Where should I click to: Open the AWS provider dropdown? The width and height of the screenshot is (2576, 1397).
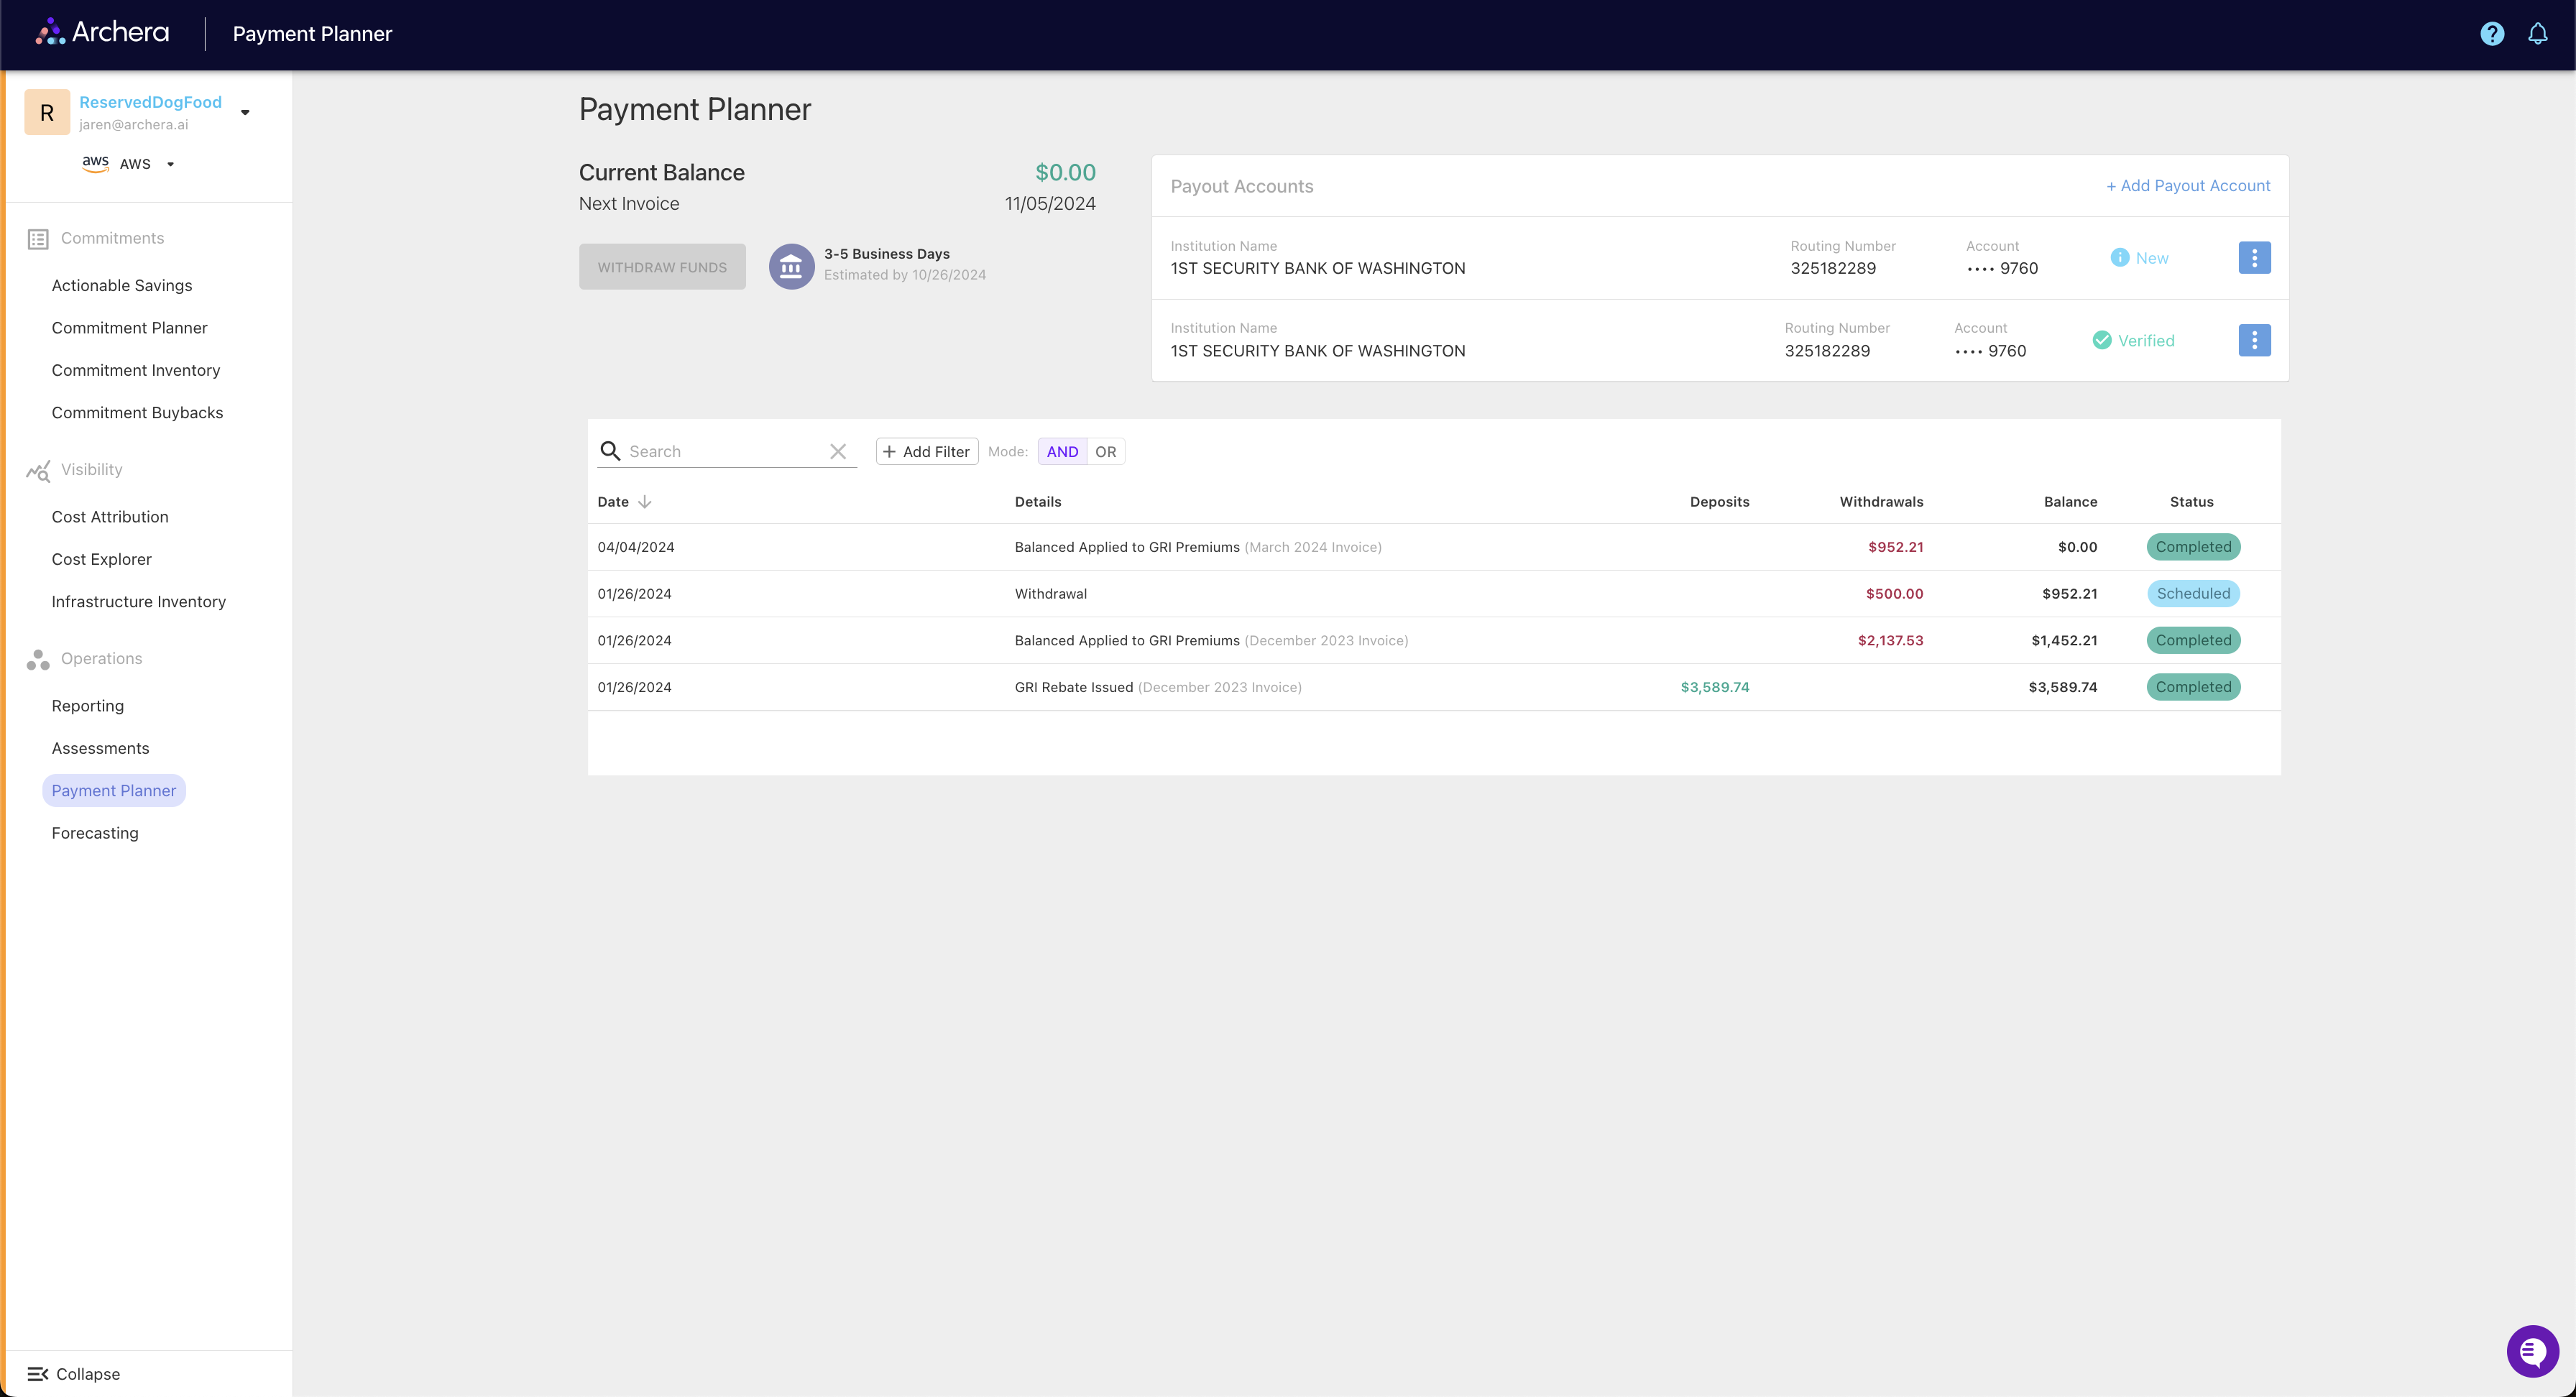point(170,165)
